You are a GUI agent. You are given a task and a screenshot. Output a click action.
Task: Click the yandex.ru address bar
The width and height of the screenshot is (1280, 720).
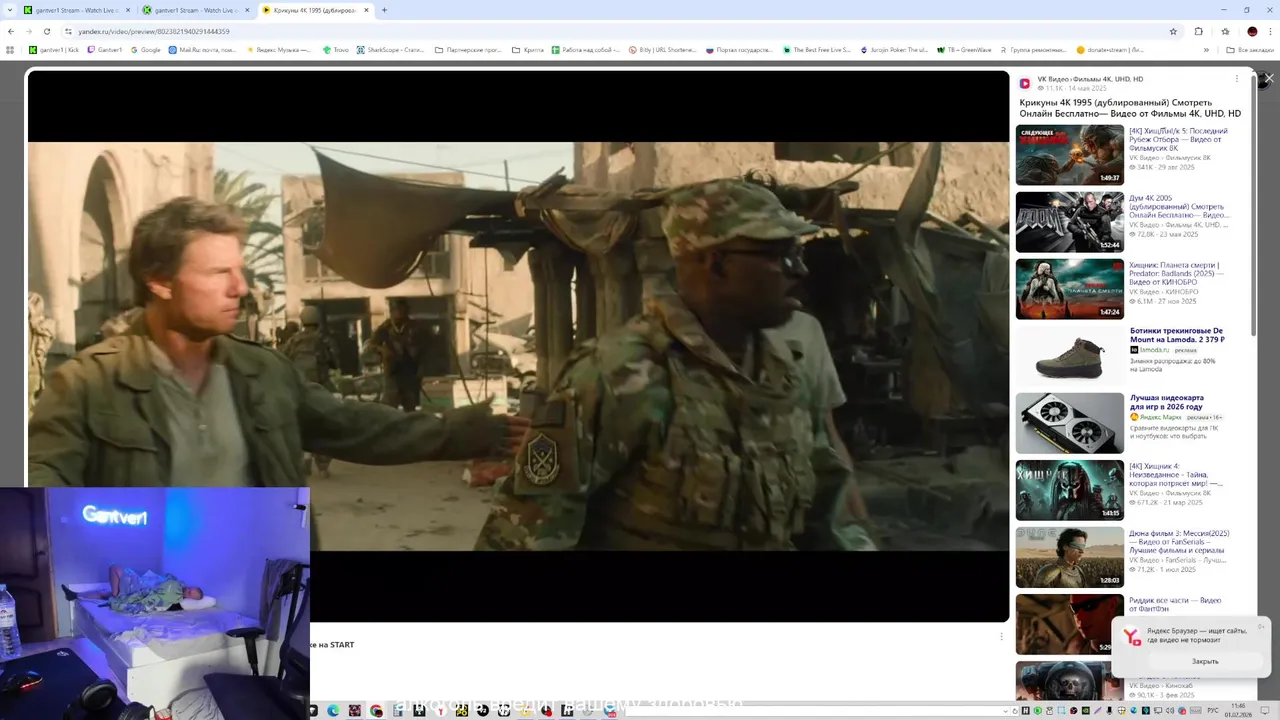click(600, 31)
